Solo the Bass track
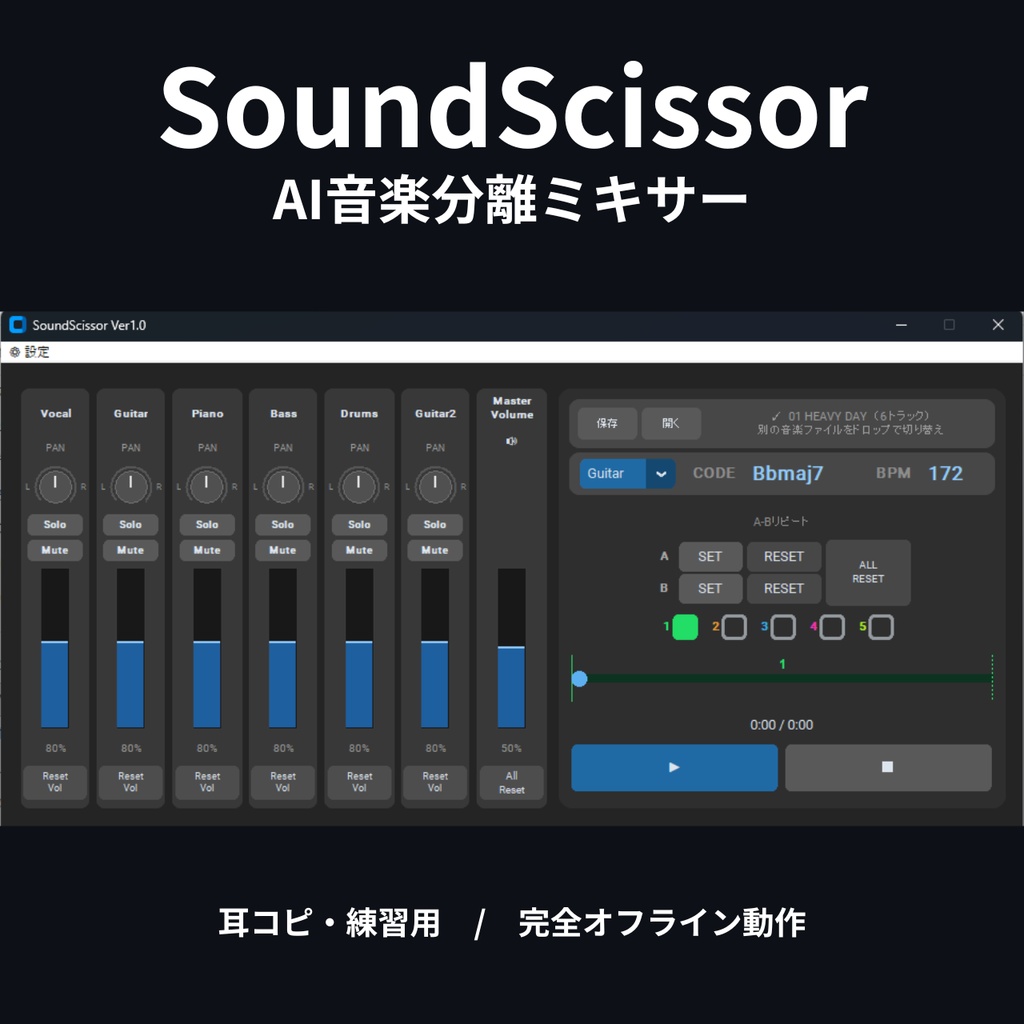This screenshot has height=1024, width=1024. coord(283,524)
